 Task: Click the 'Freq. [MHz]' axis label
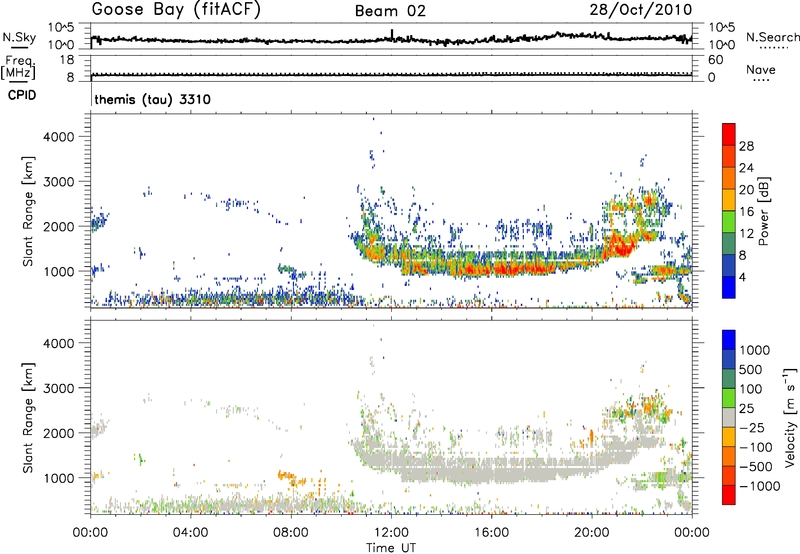click(19, 68)
